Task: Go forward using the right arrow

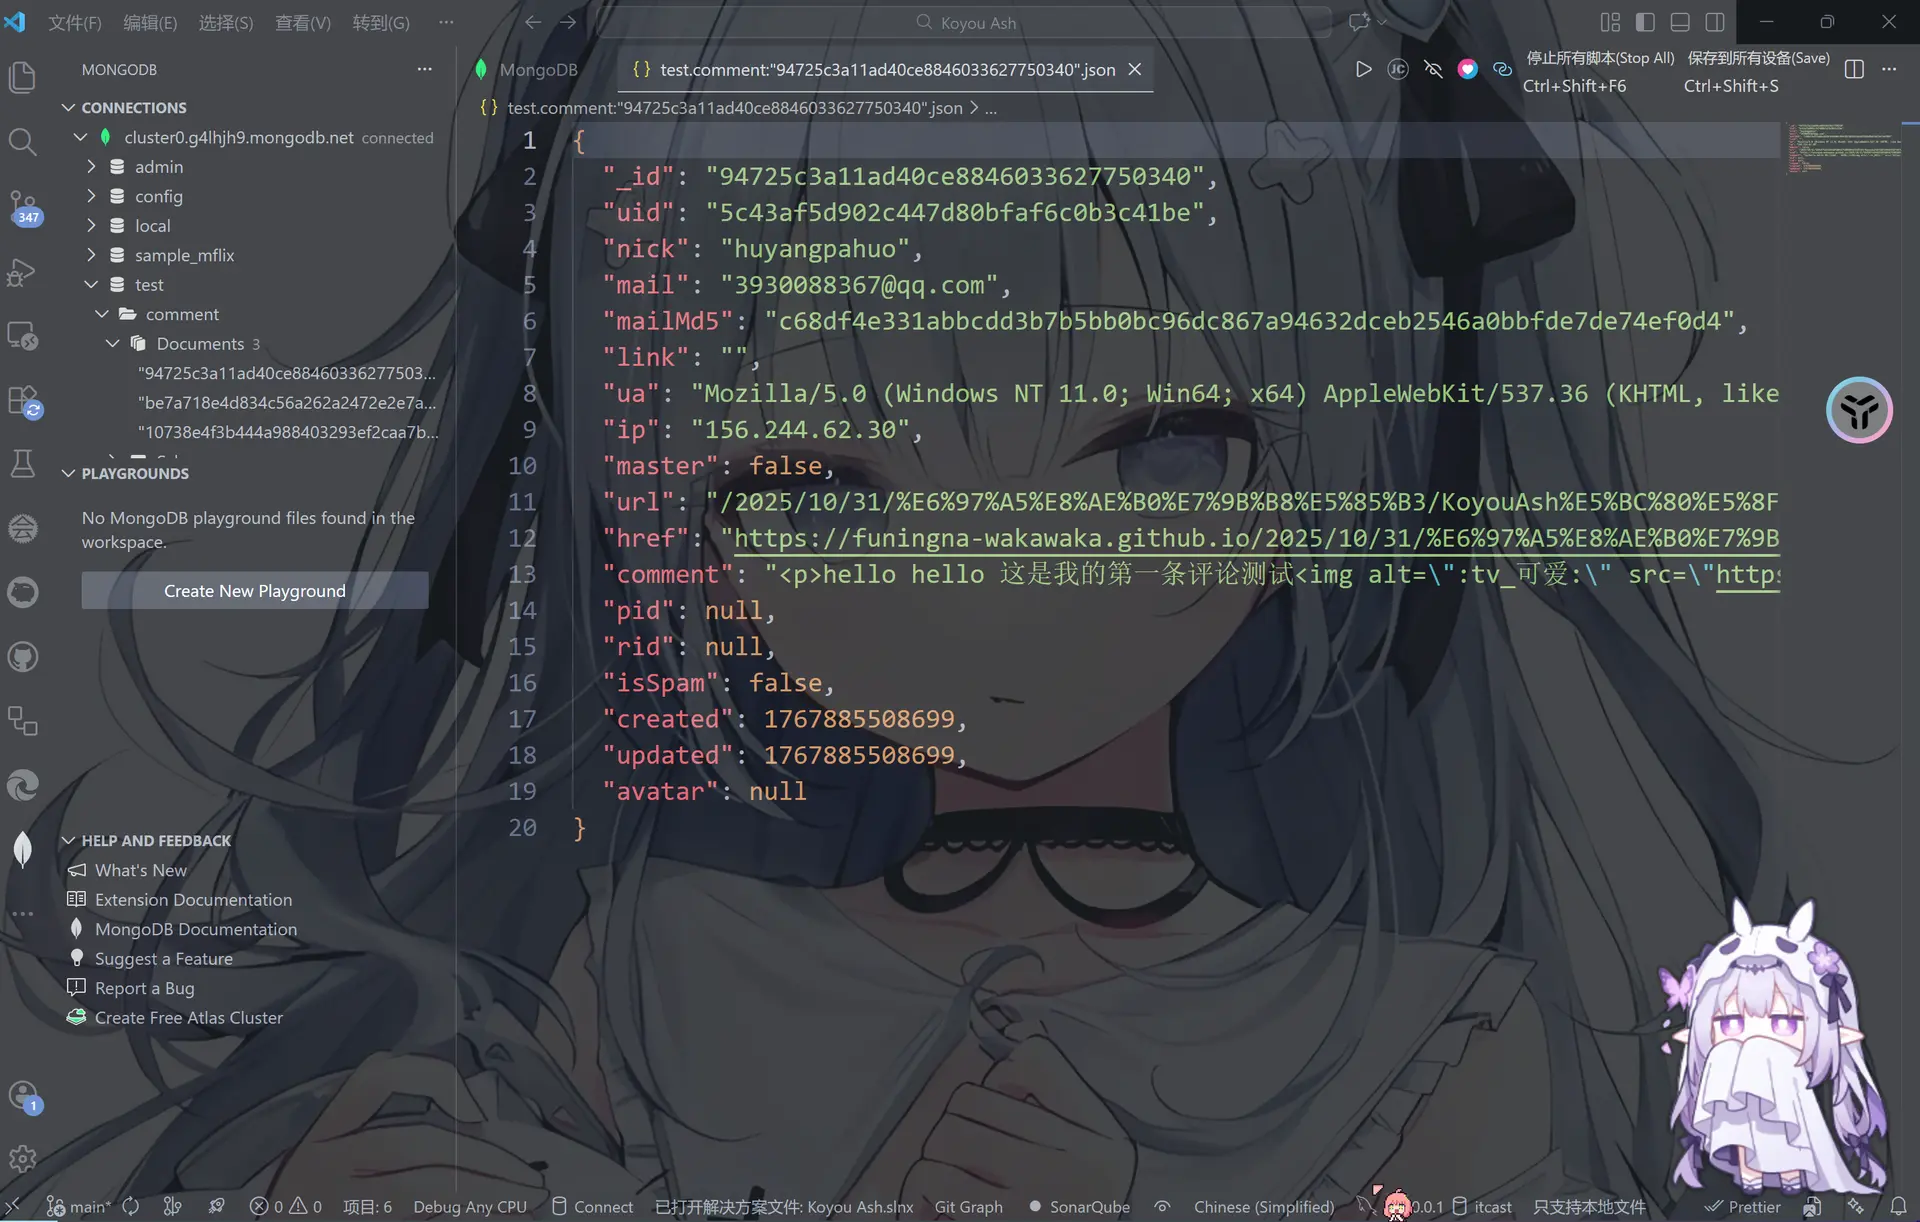Action: [x=568, y=22]
